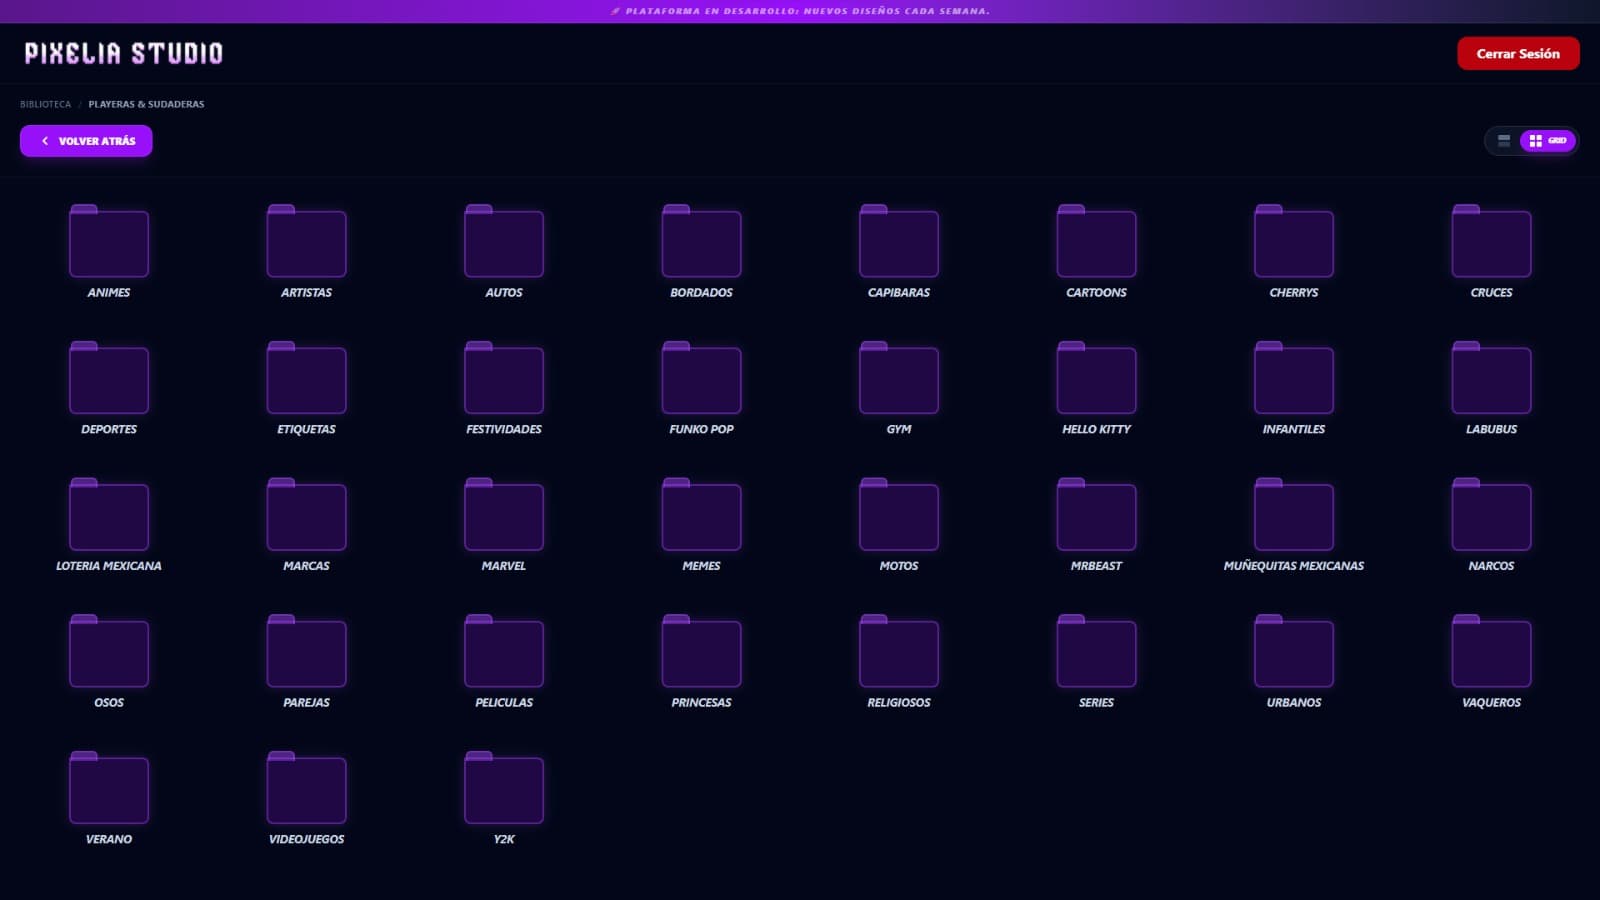Switch to list view mode
The height and width of the screenshot is (900, 1600).
[1503, 141]
